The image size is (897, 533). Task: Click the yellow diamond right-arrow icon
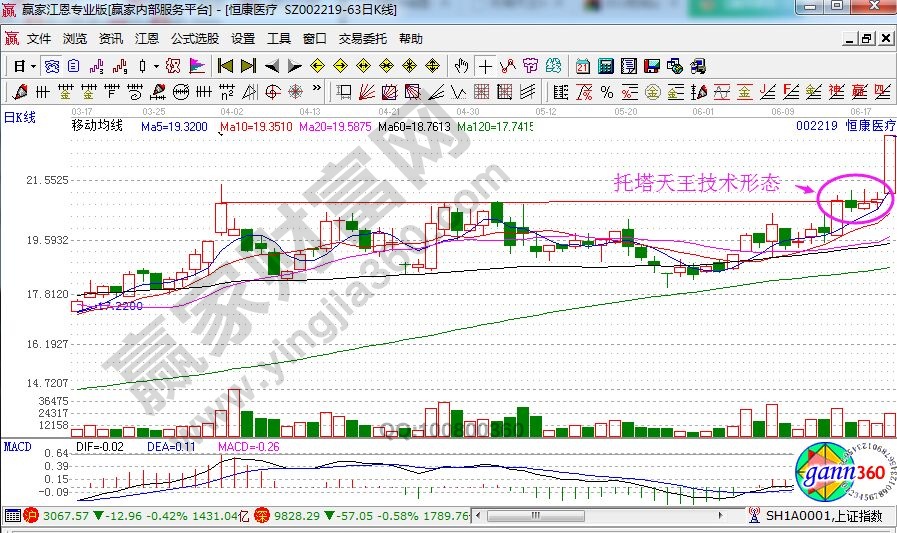click(340, 66)
